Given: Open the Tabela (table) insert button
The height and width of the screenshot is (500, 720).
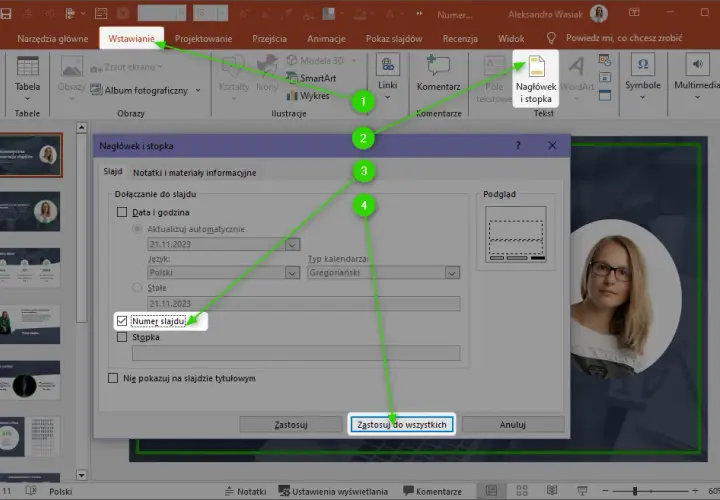Looking at the screenshot, I should pyautogui.click(x=28, y=79).
